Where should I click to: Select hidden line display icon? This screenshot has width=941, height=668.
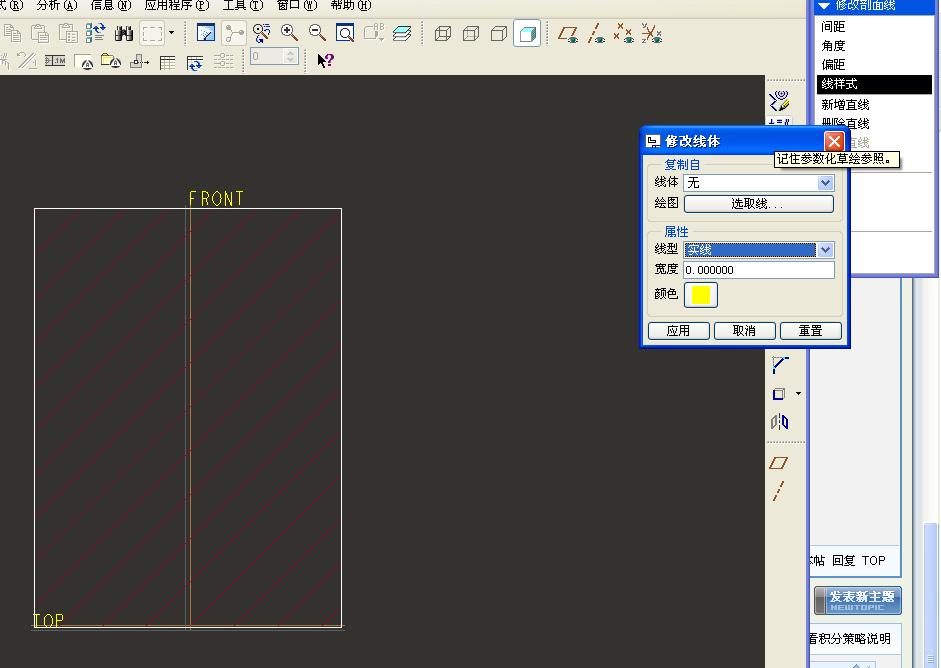(471, 33)
